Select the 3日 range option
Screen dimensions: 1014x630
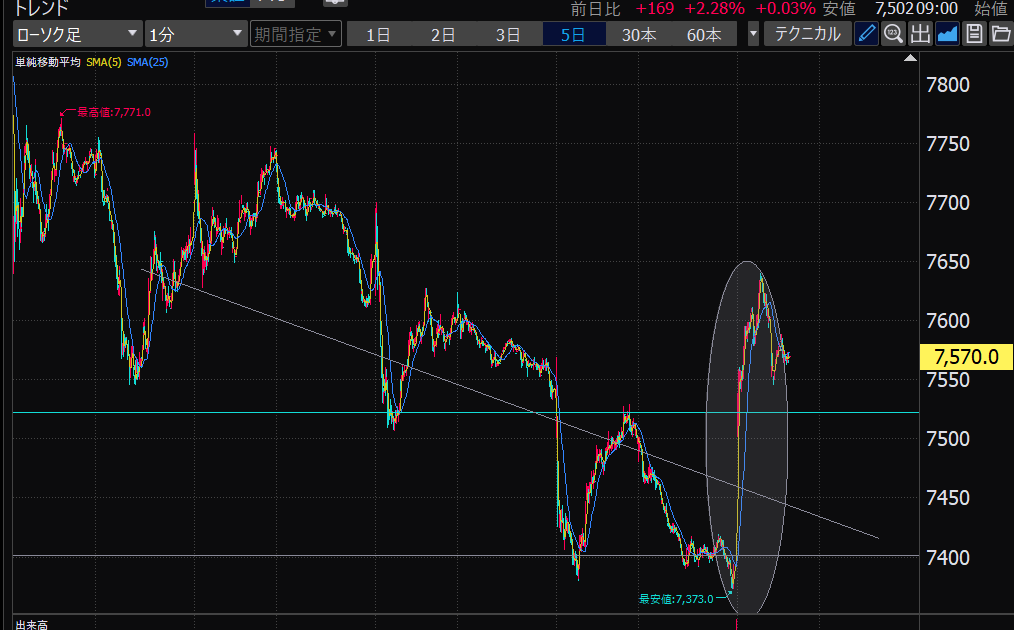pyautogui.click(x=508, y=34)
